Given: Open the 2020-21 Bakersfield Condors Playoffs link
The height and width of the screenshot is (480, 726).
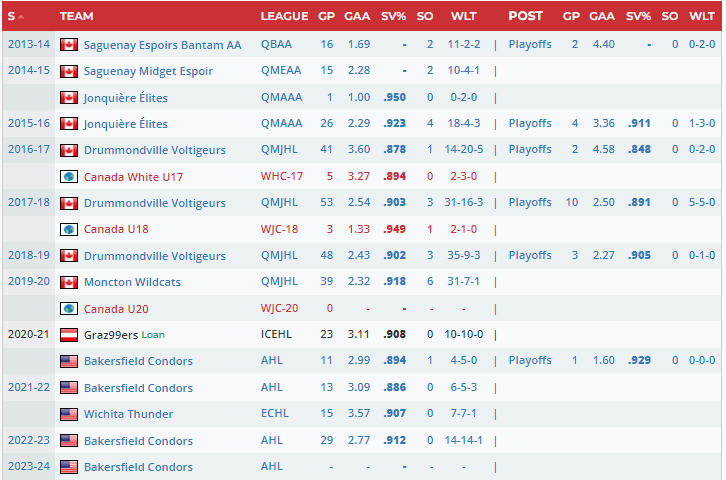Looking at the screenshot, I should pyautogui.click(x=529, y=361).
